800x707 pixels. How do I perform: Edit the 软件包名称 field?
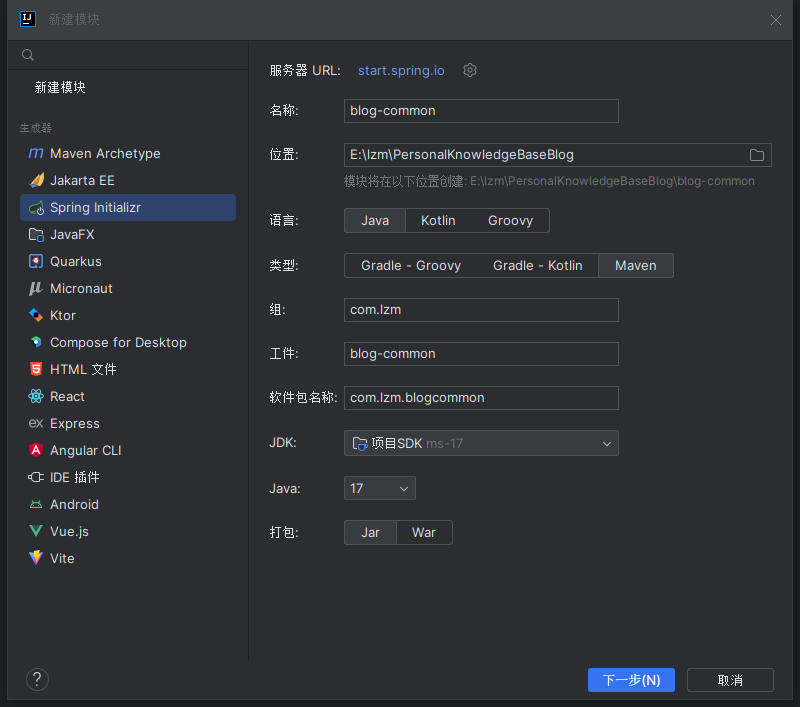tap(481, 397)
